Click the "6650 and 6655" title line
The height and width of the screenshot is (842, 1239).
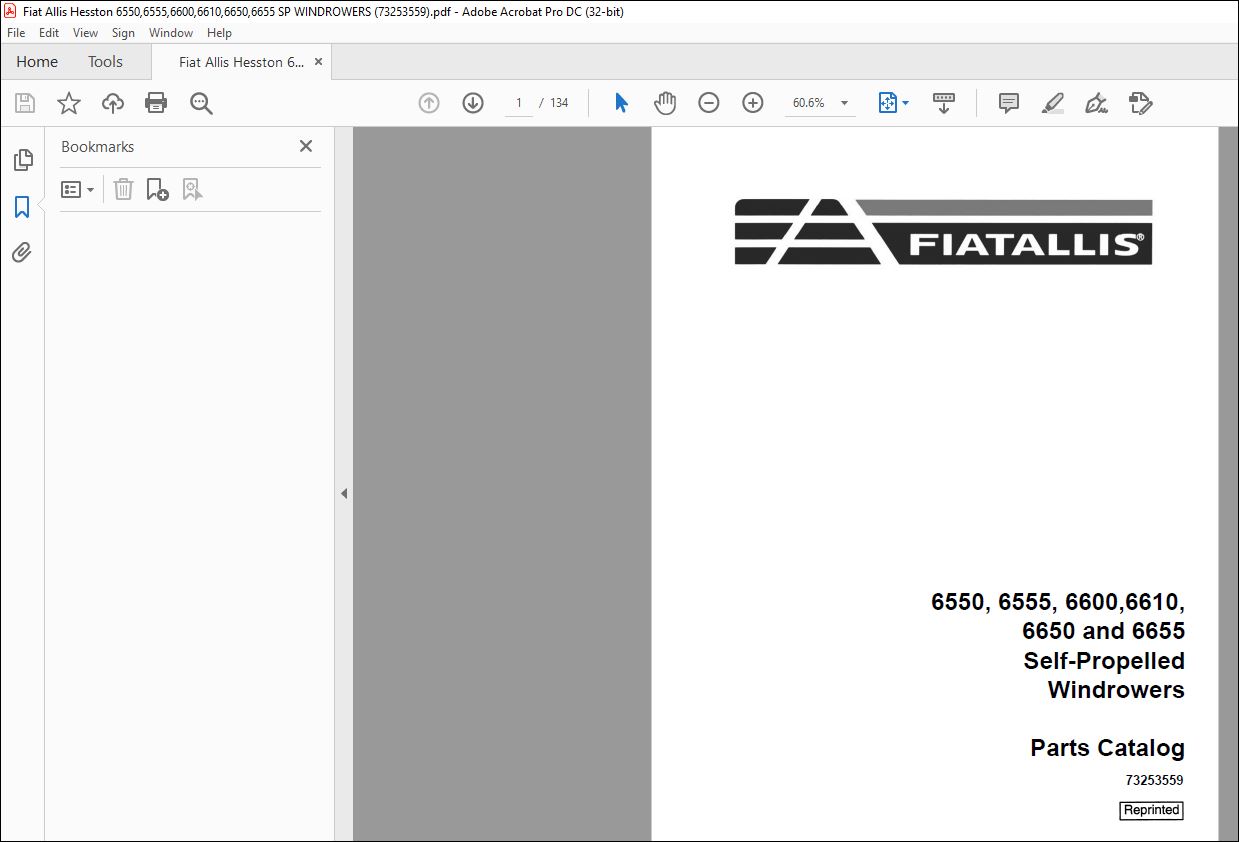click(1103, 631)
